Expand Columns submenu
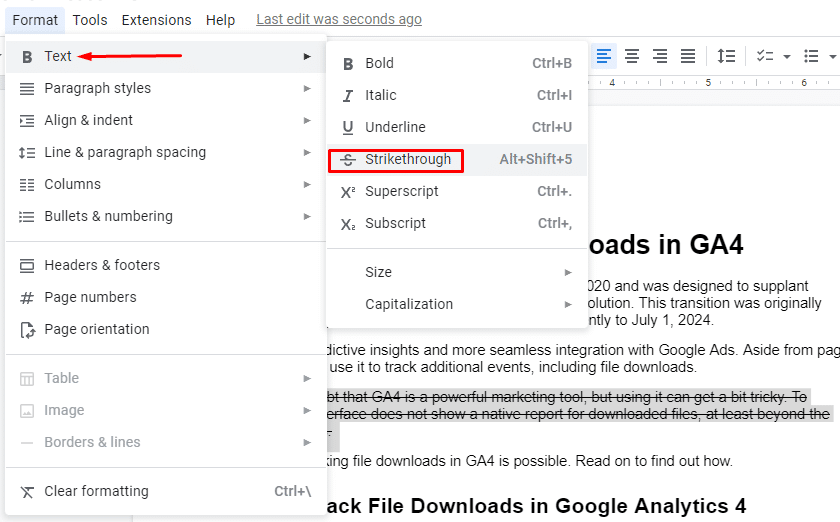 click(x=166, y=184)
